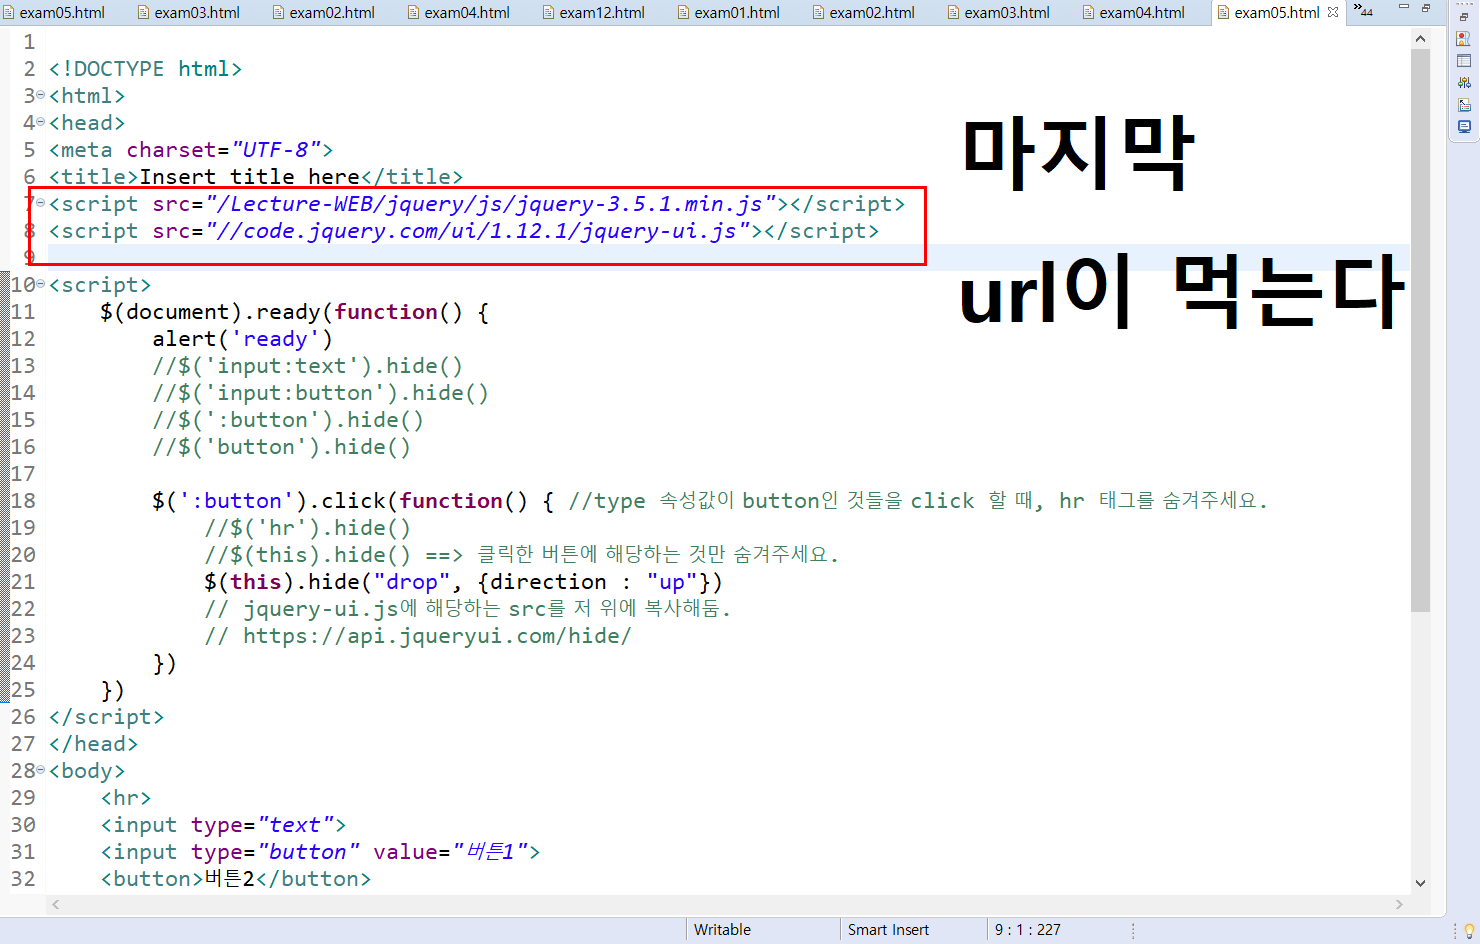
Task: Click the $(document).ready(function() line
Action: pos(295,312)
